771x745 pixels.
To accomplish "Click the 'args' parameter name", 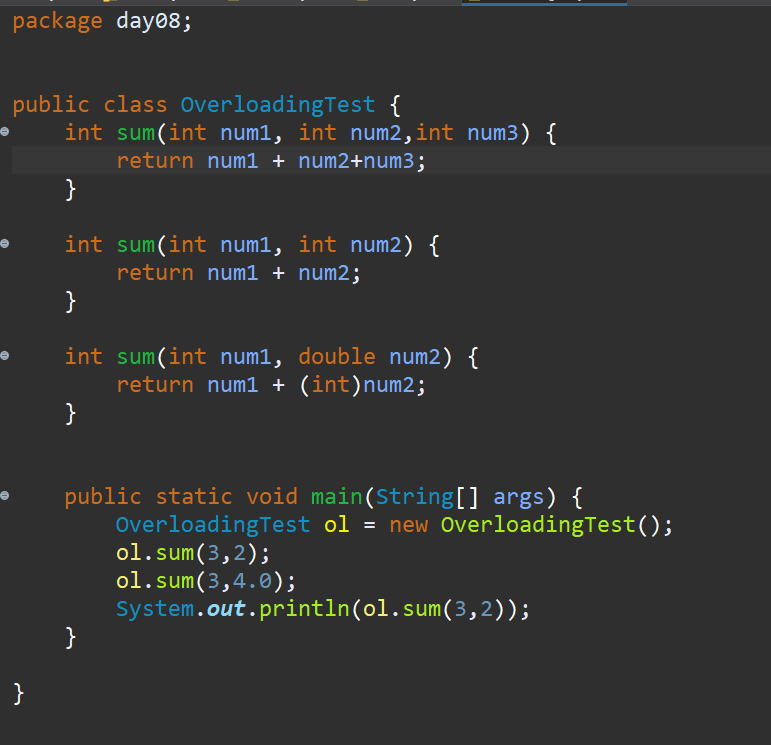I will 519,499.
